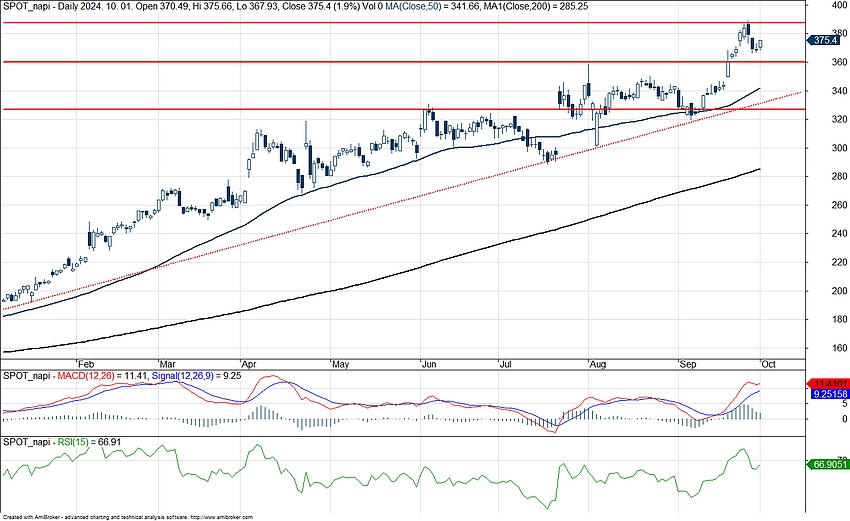Open the www.amibroker.com footer link
The width and height of the screenshot is (850, 521).
click(220, 517)
